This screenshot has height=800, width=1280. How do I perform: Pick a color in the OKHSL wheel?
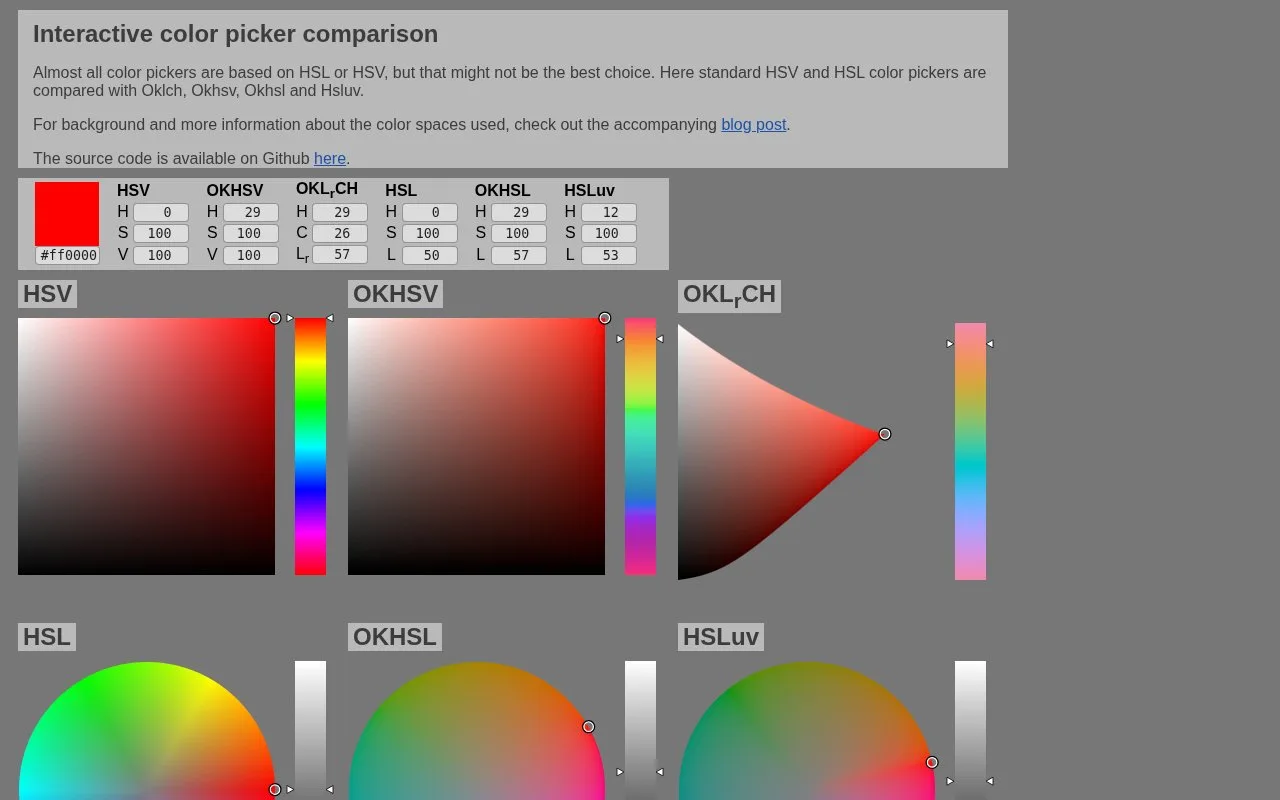[476, 731]
